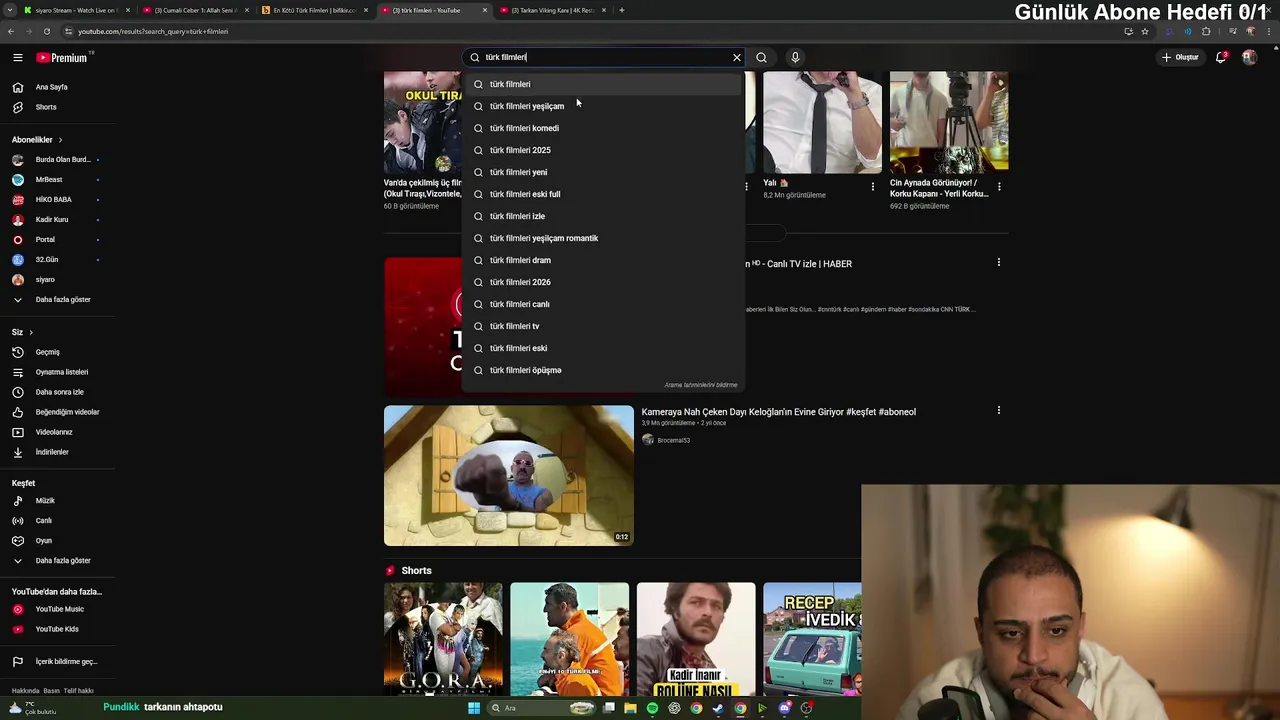
Task: Open the notifications bell
Action: click(1221, 58)
